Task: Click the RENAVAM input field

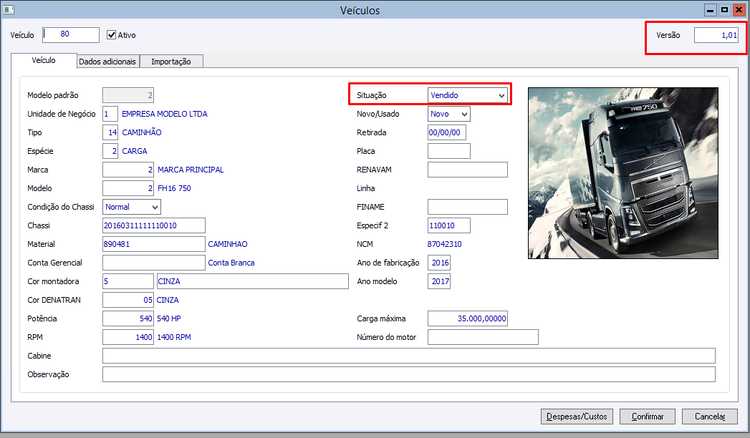Action: 467,170
